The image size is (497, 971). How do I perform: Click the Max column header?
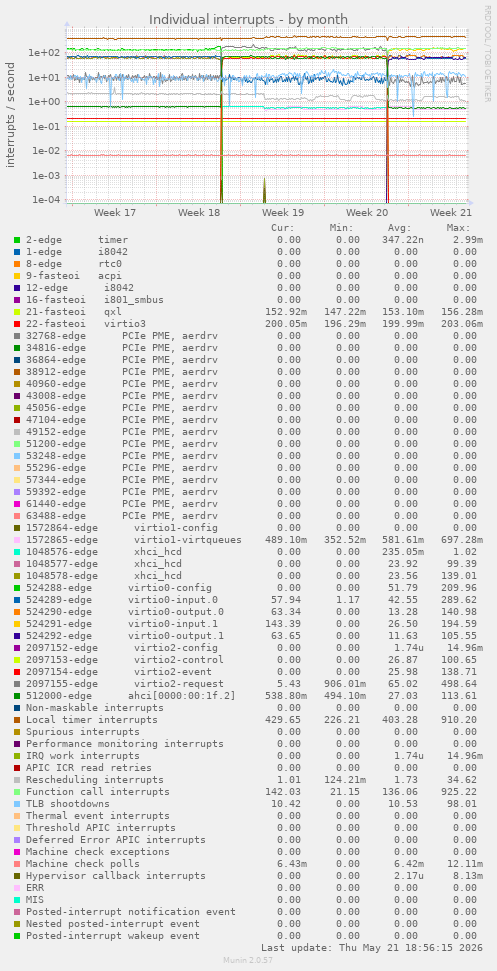click(x=459, y=228)
